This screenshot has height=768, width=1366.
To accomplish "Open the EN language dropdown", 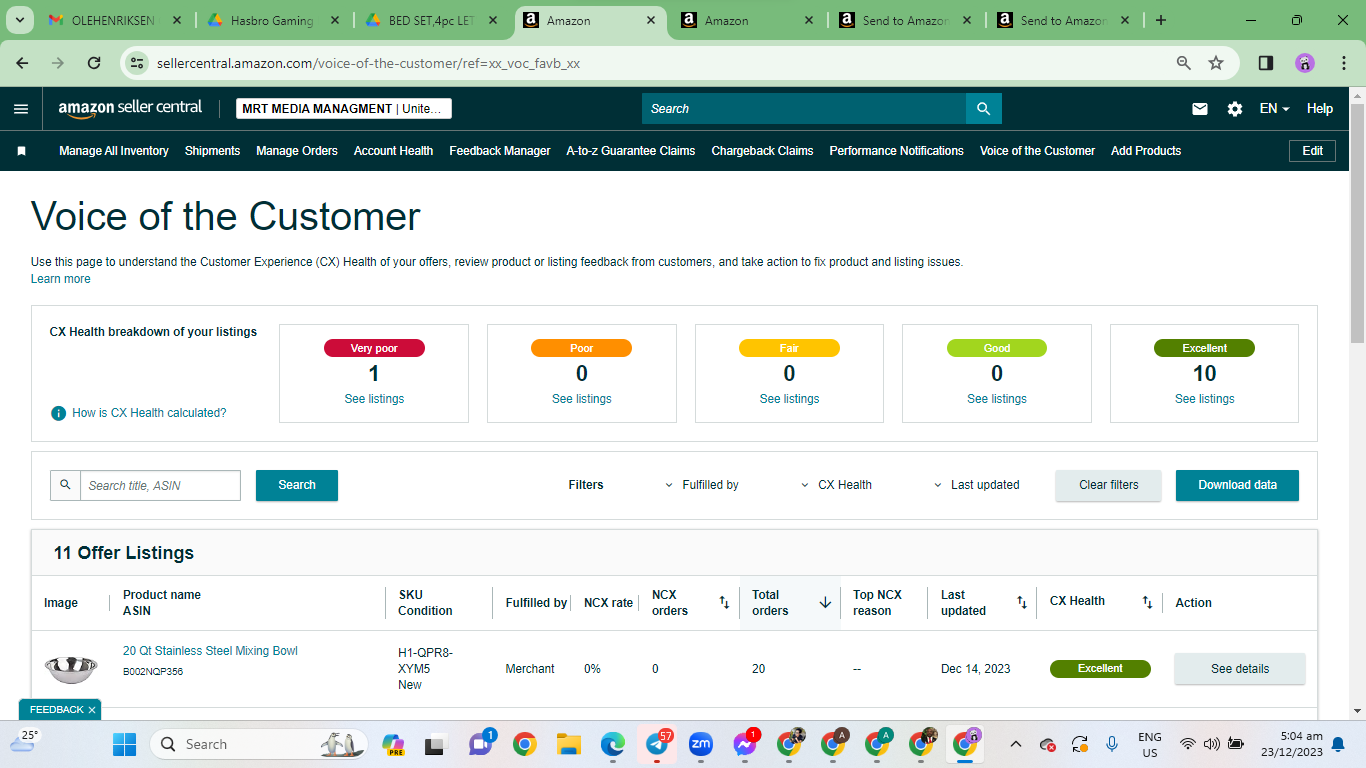I will point(1274,109).
